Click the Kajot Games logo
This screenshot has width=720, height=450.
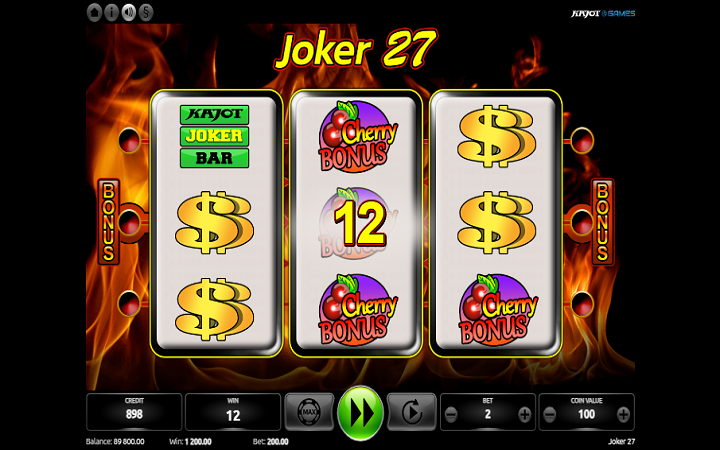click(x=603, y=13)
